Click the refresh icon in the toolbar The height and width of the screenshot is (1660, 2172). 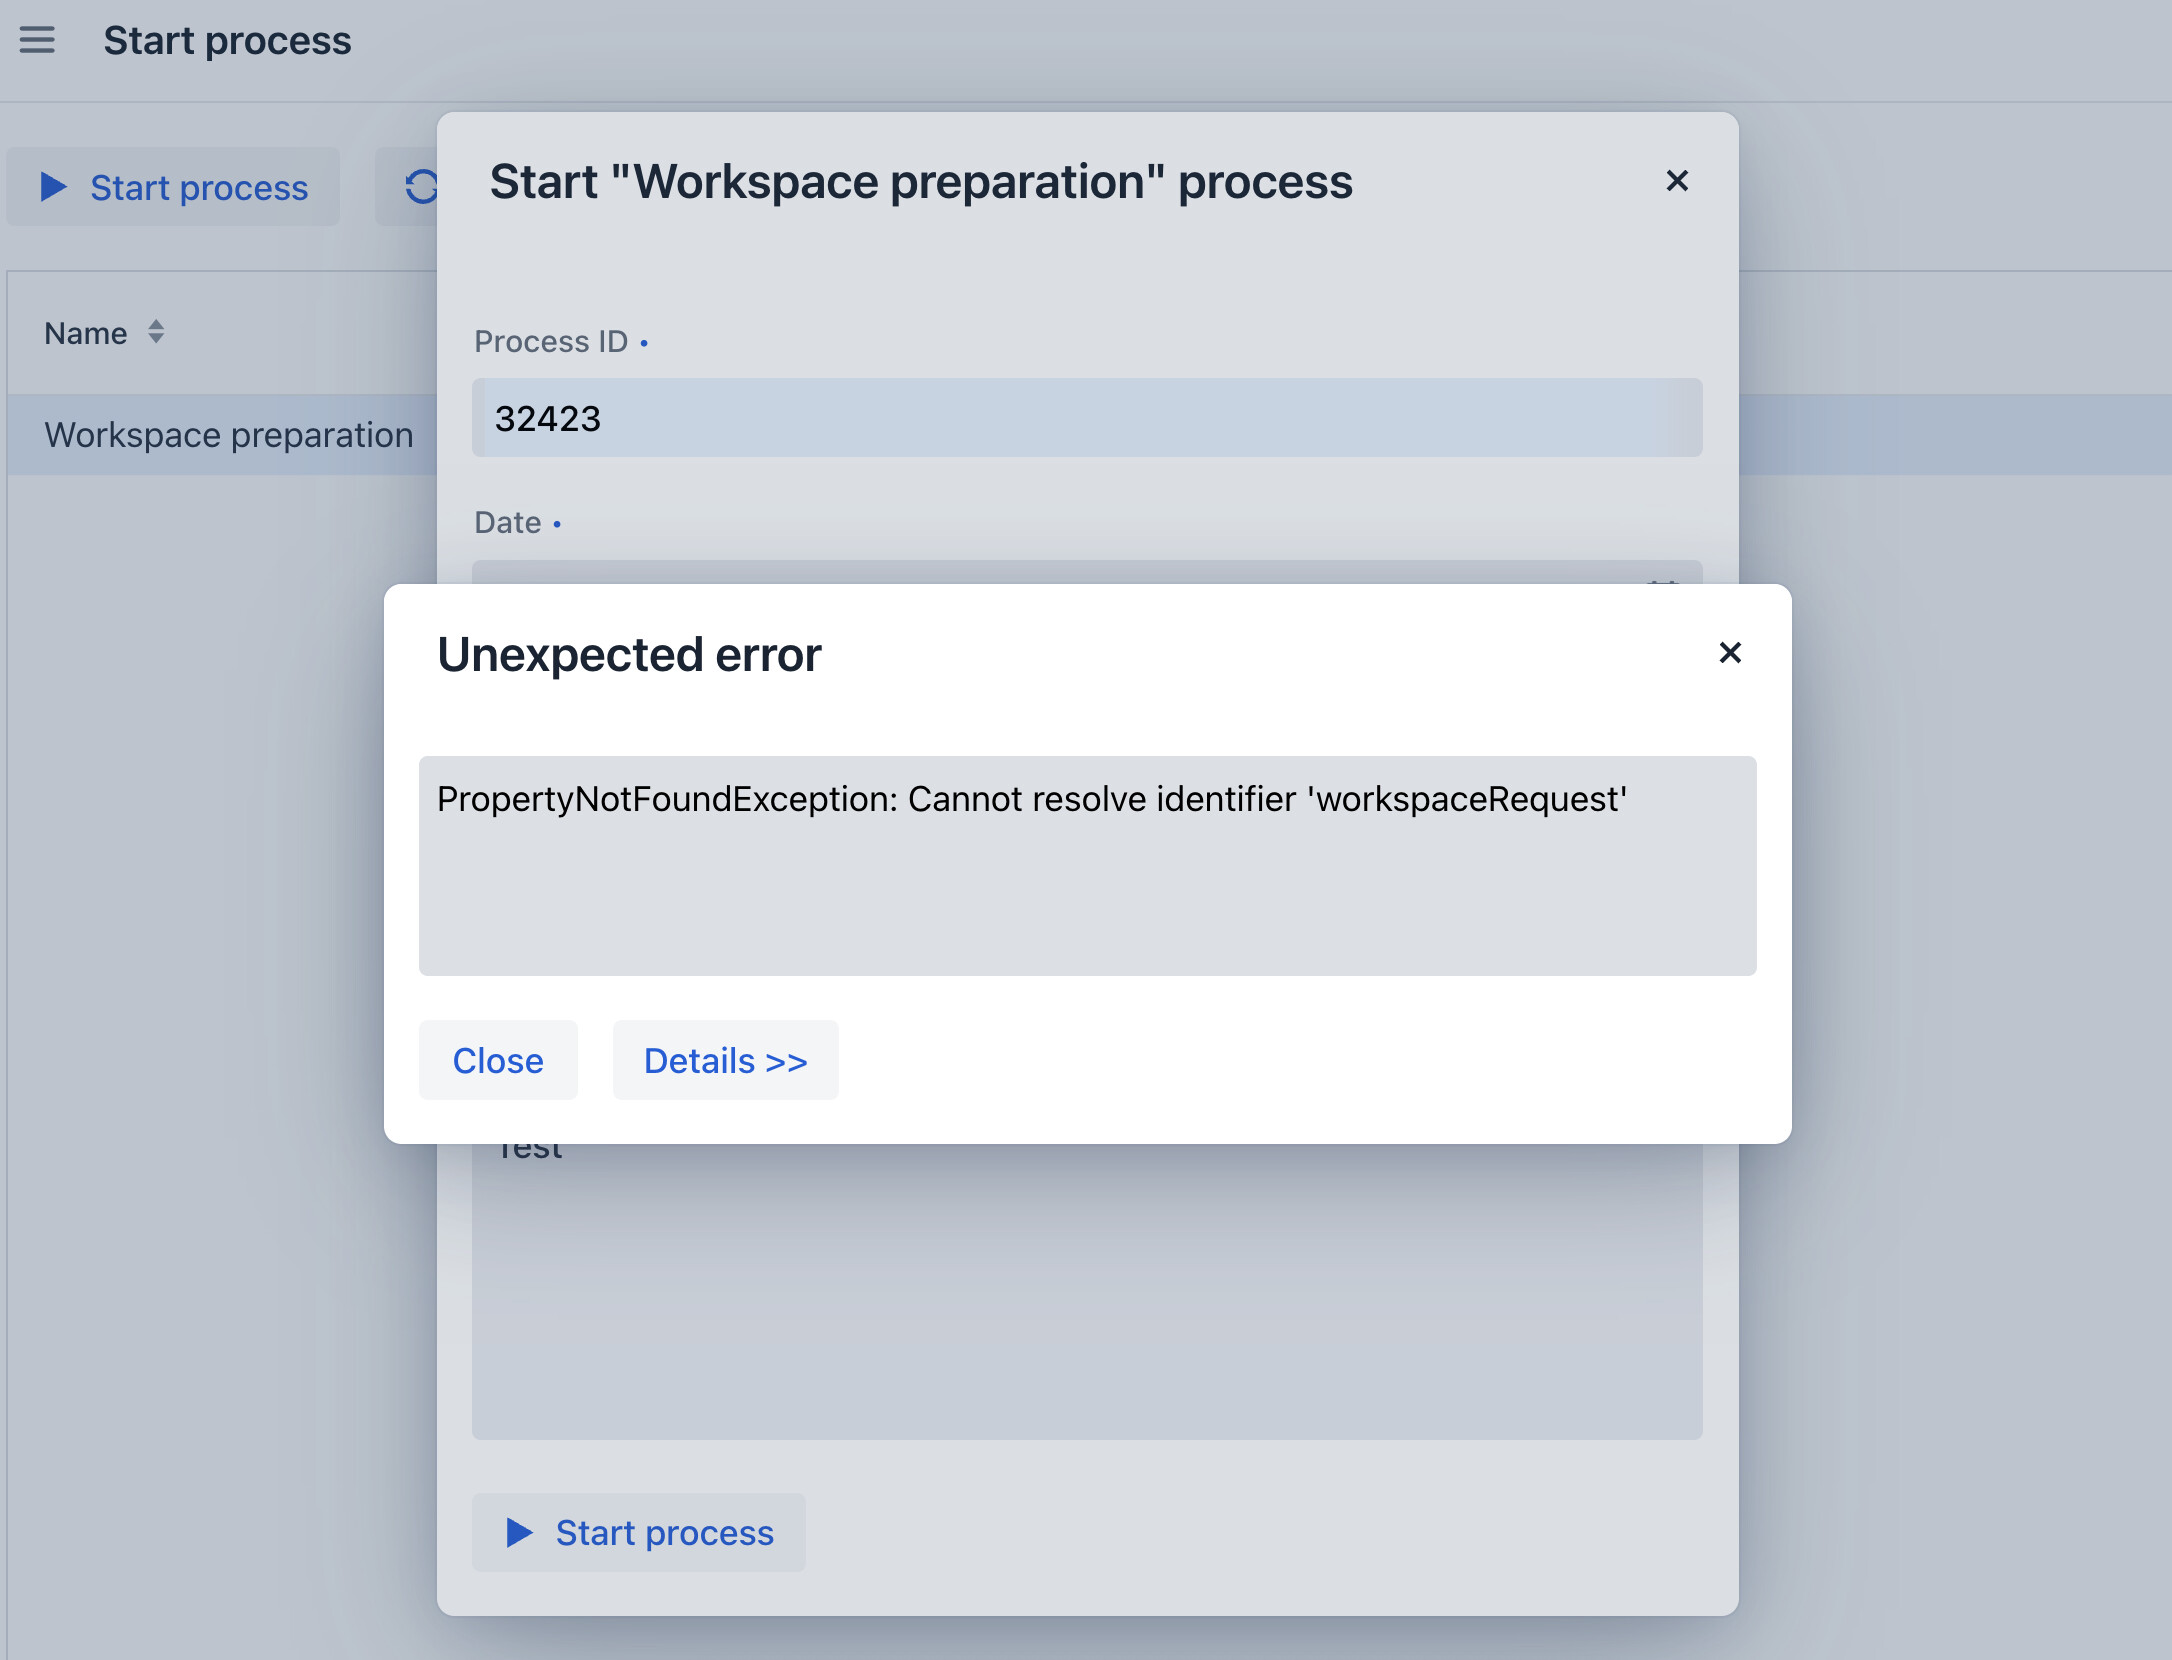(420, 187)
